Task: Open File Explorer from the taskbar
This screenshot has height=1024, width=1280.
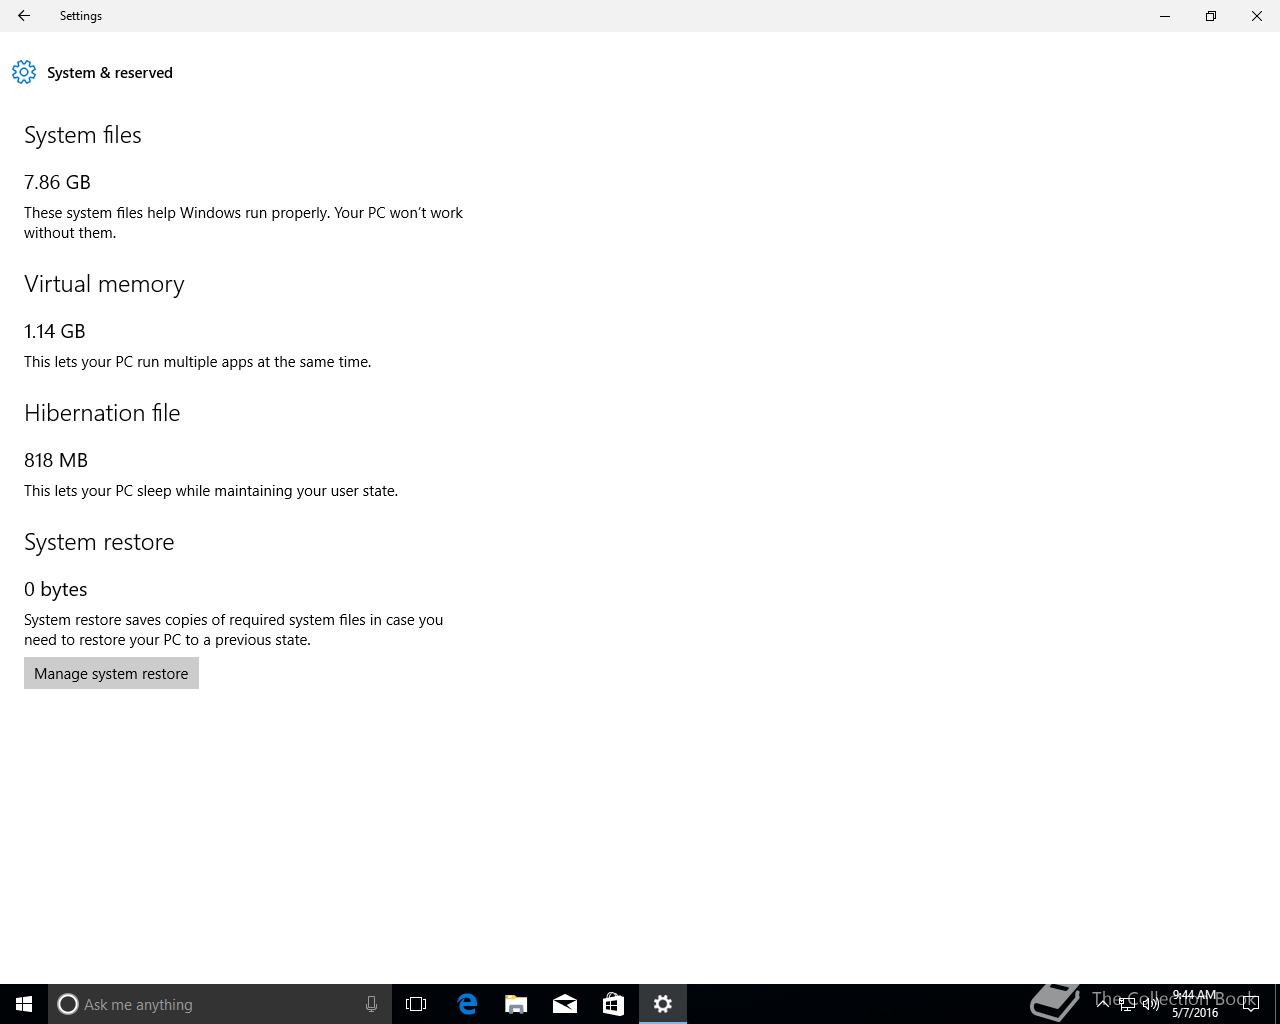Action: (516, 1004)
